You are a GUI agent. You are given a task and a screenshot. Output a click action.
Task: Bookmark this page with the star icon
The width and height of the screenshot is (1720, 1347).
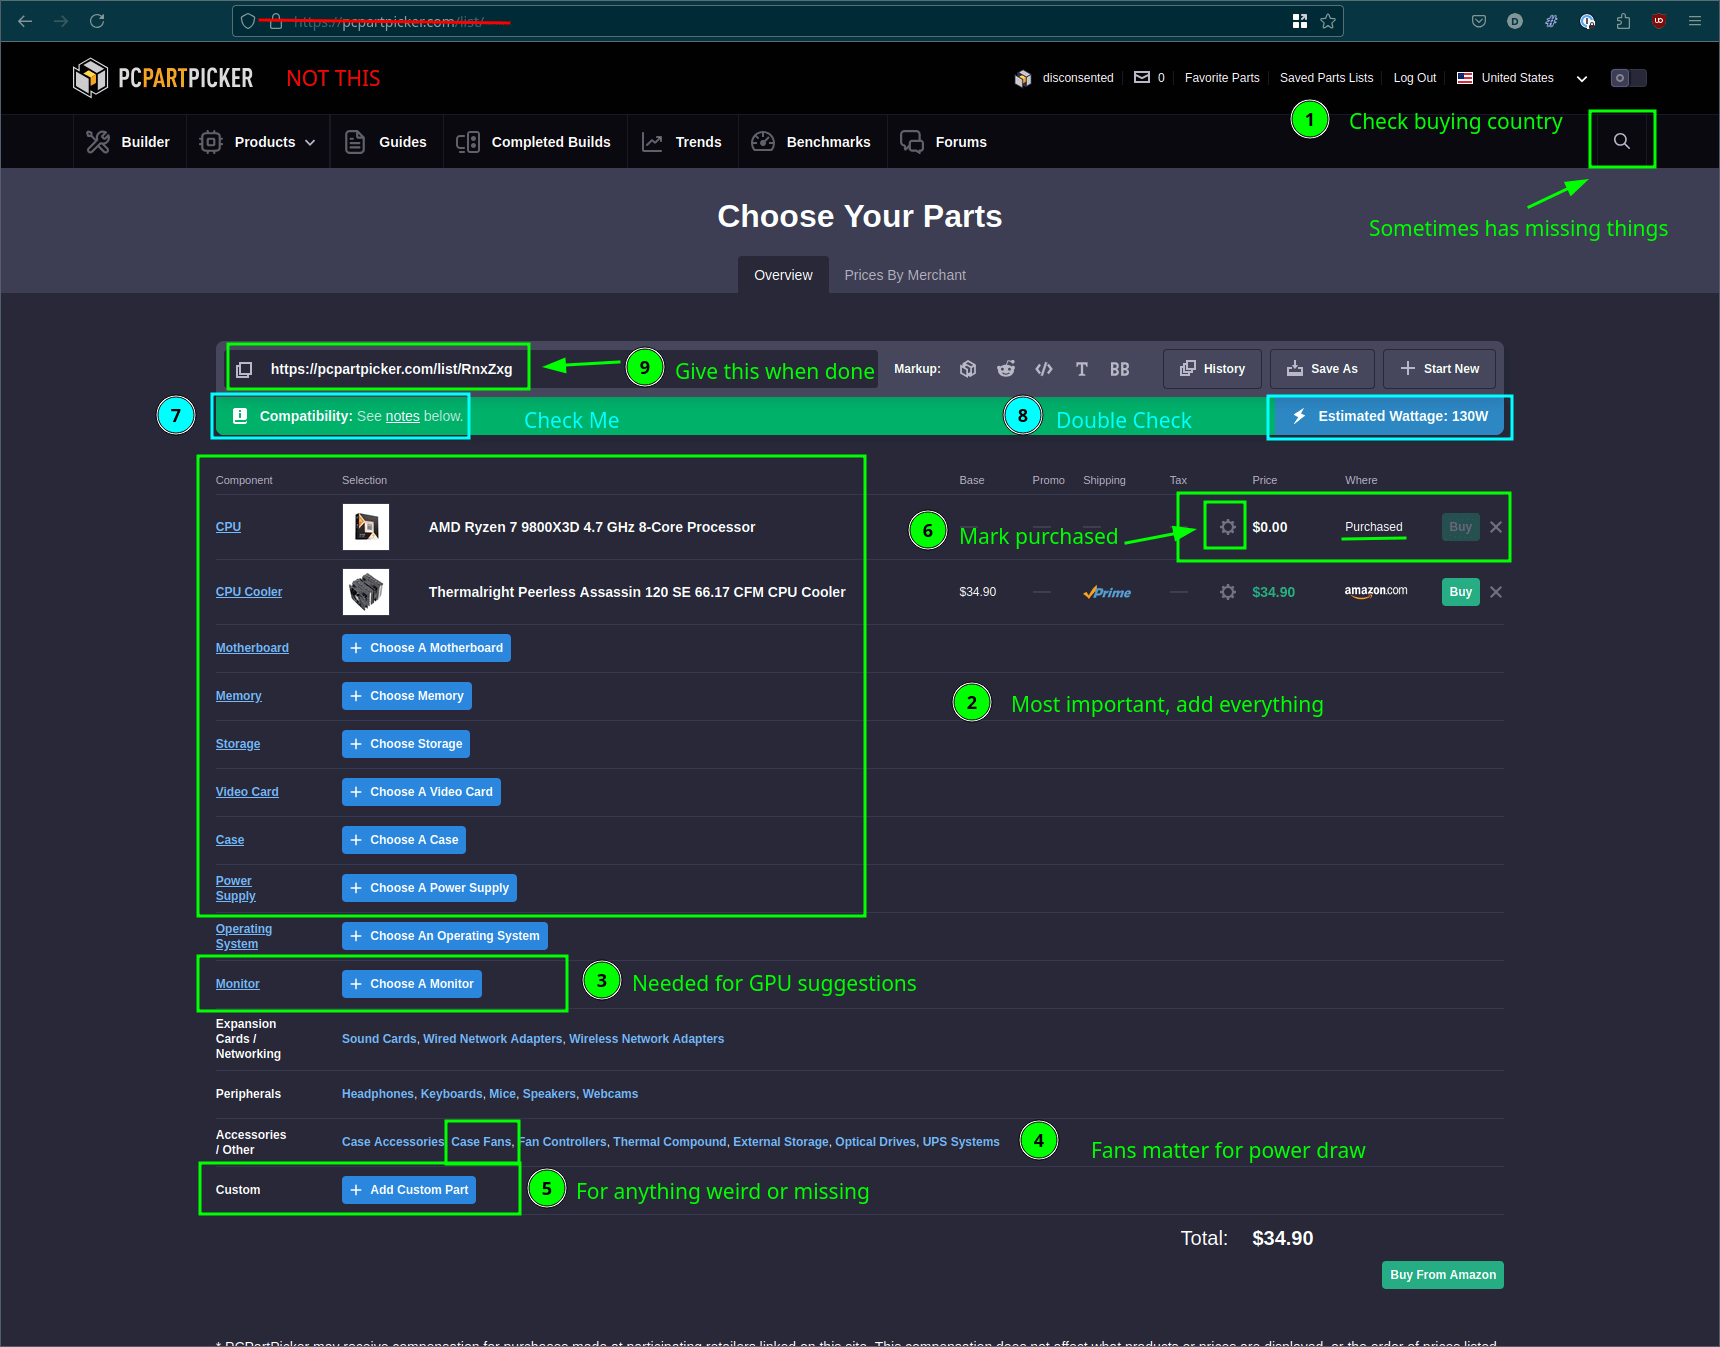point(1328,21)
